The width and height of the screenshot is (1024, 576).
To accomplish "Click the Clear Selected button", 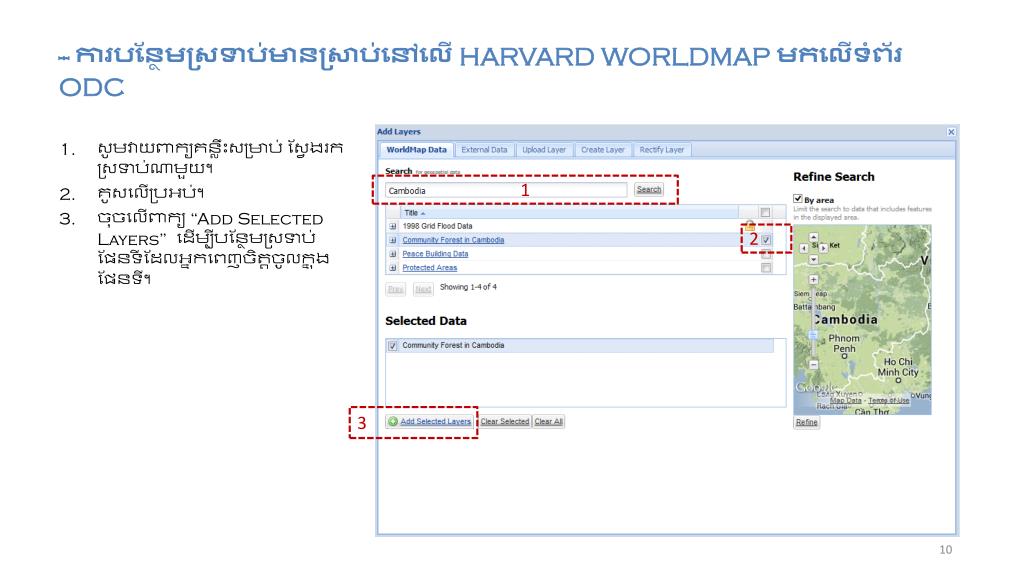I will pos(504,421).
